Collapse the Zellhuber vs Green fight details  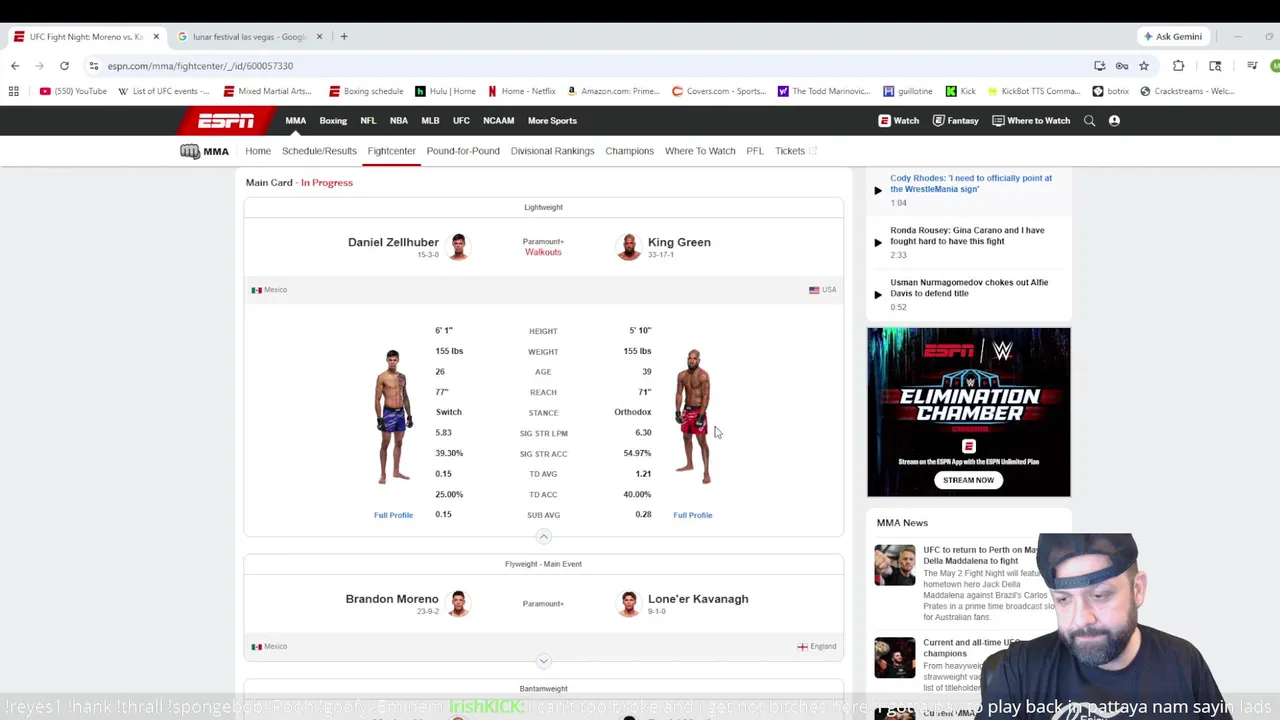pyautogui.click(x=543, y=537)
